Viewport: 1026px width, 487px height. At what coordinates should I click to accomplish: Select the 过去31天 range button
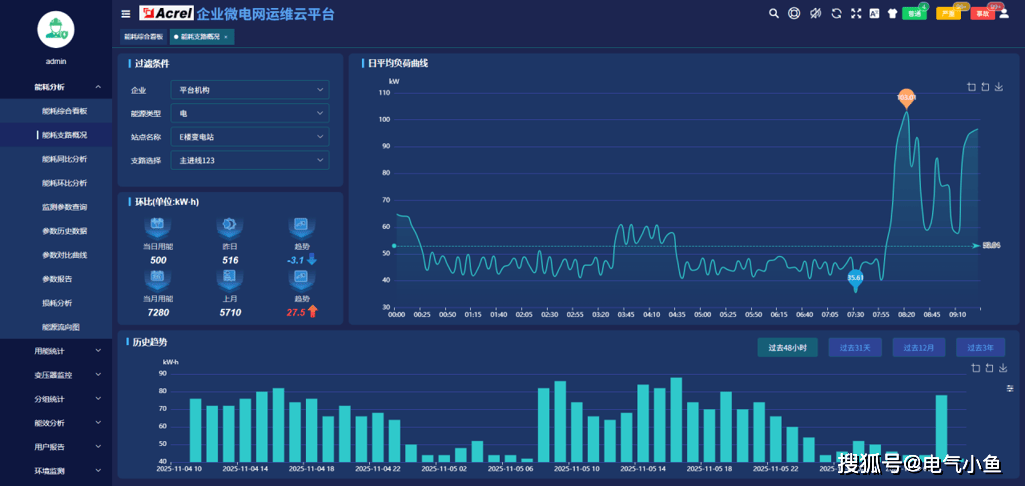coord(855,348)
